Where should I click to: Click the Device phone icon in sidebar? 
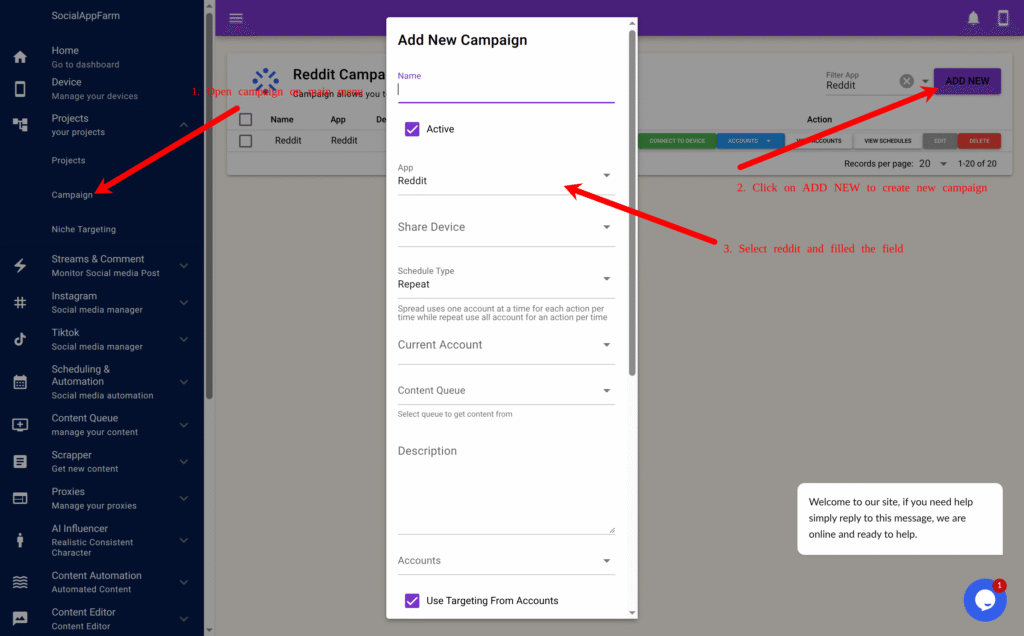20,89
